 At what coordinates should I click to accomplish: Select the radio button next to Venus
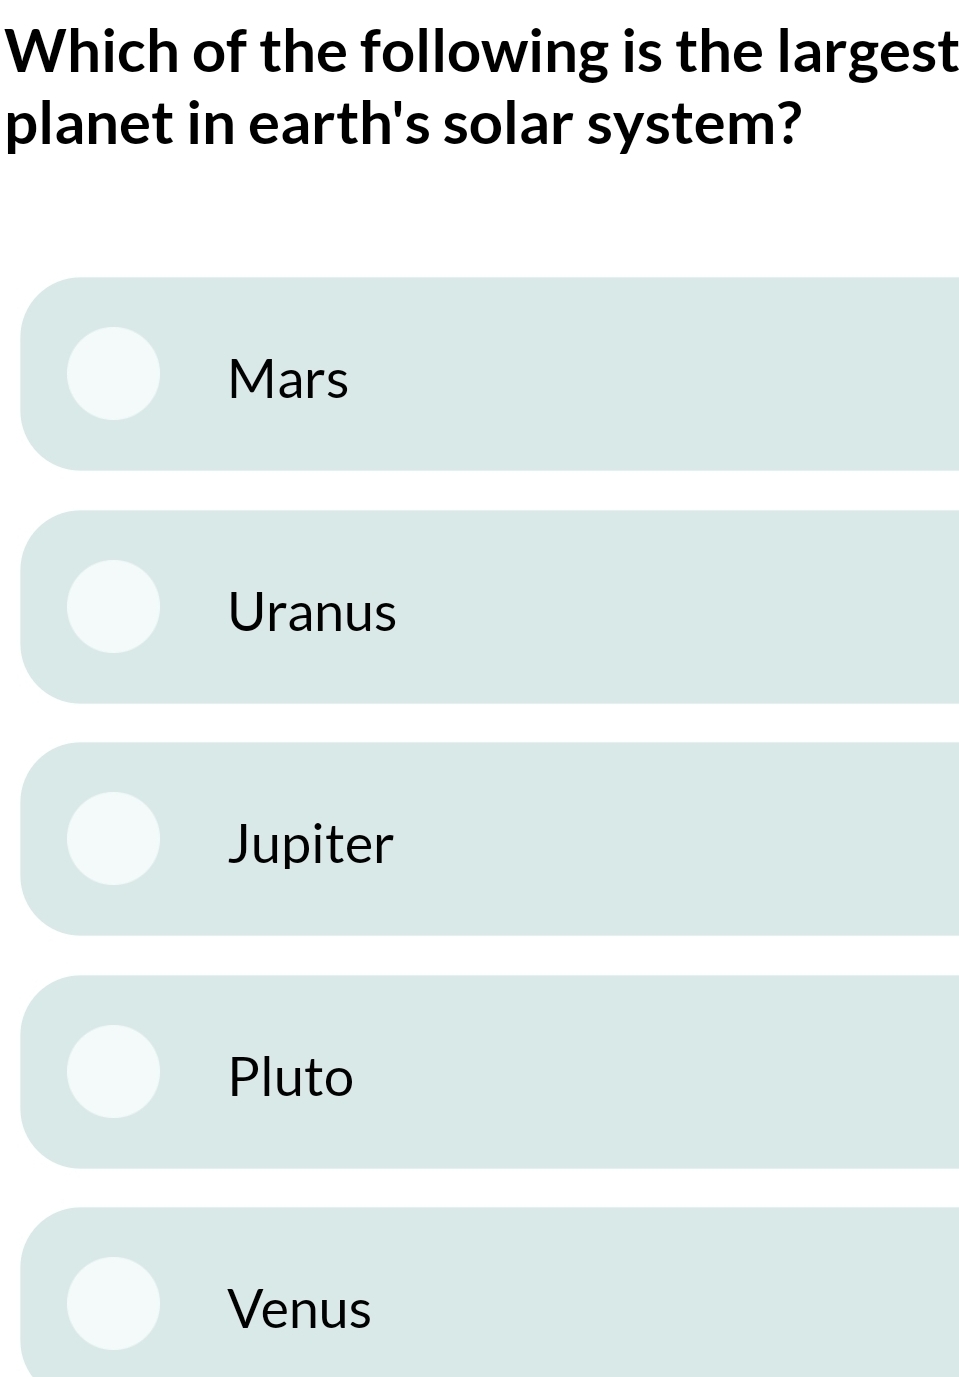112,1305
